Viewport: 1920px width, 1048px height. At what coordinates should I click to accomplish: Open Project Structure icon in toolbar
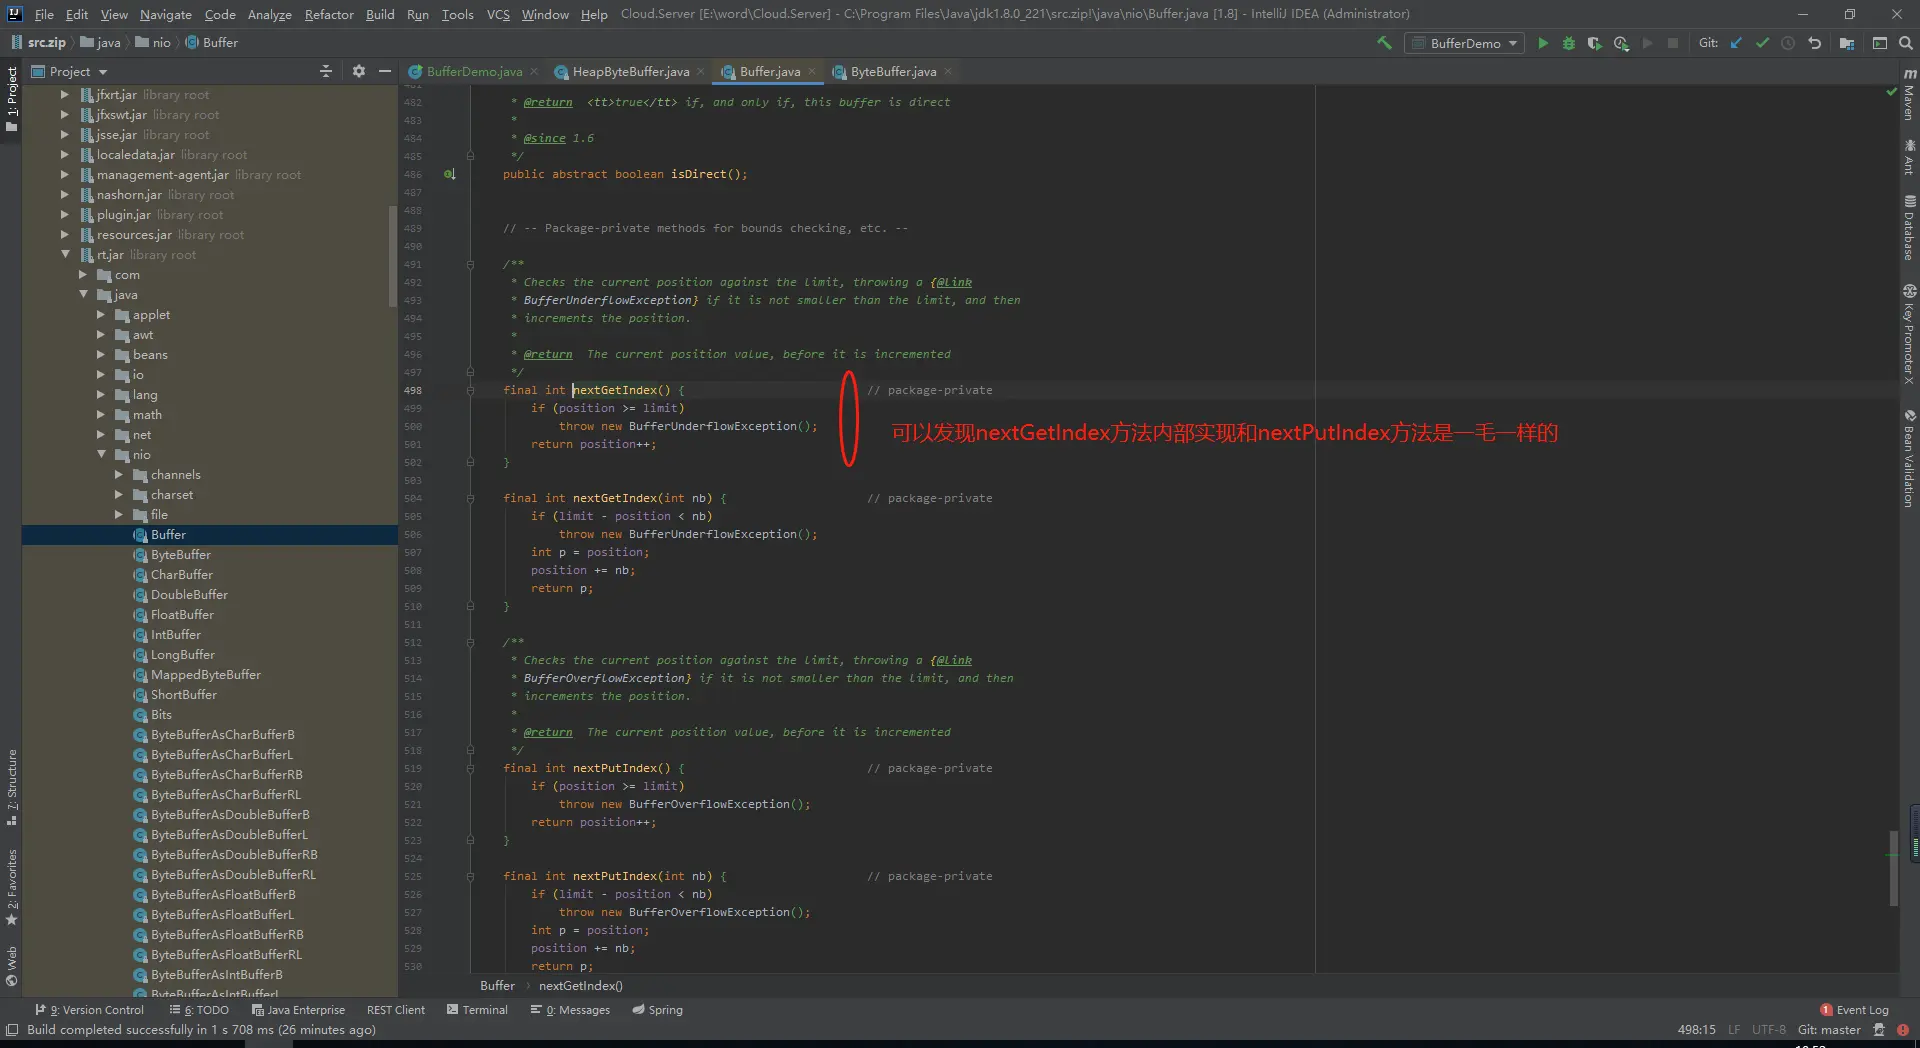pyautogui.click(x=1847, y=43)
